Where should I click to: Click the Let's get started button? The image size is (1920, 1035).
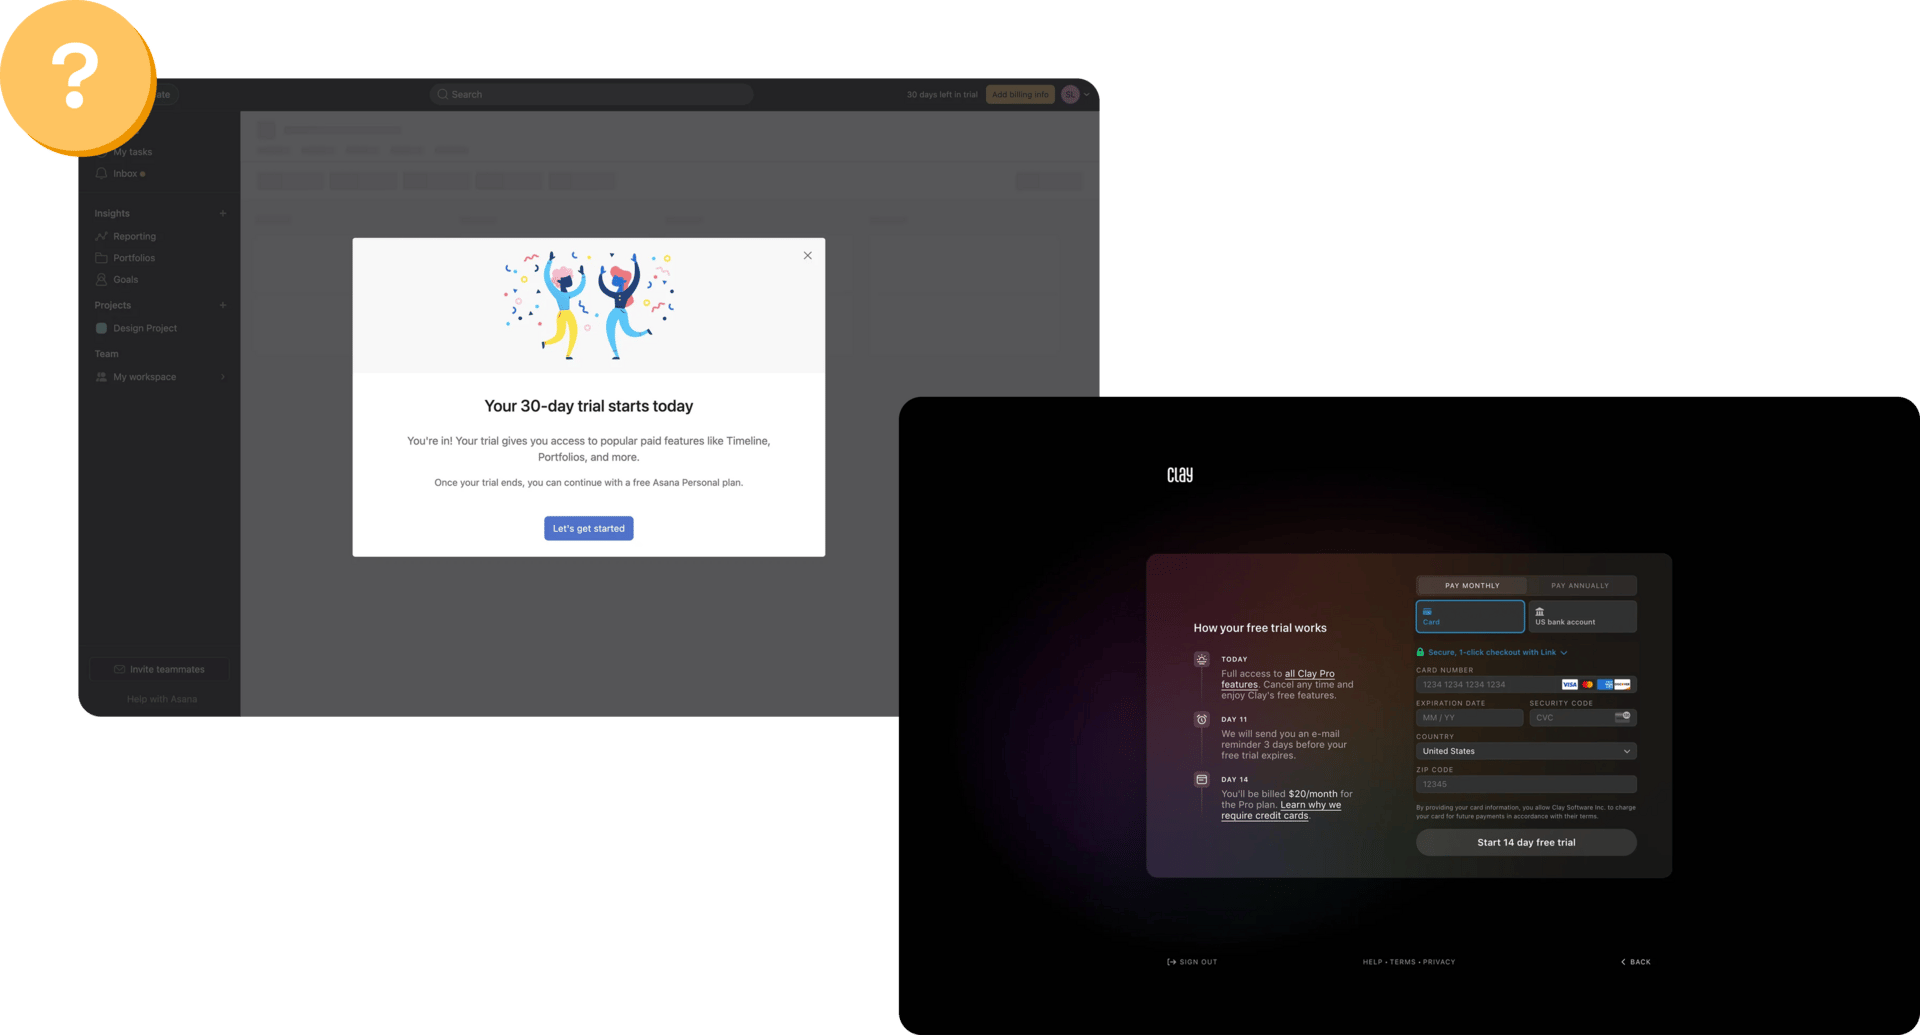pyautogui.click(x=588, y=528)
